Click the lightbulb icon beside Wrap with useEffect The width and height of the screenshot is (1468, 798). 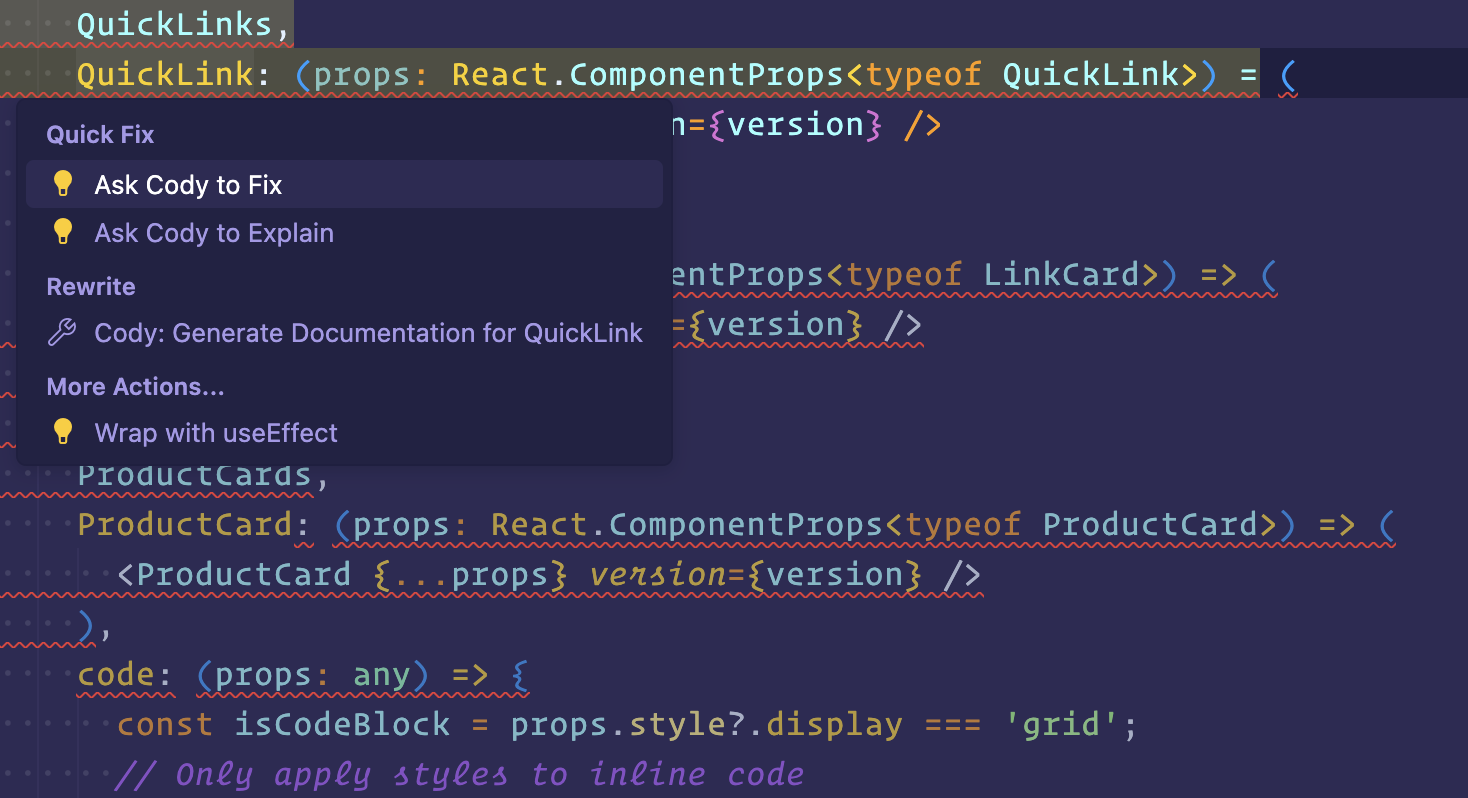63,433
